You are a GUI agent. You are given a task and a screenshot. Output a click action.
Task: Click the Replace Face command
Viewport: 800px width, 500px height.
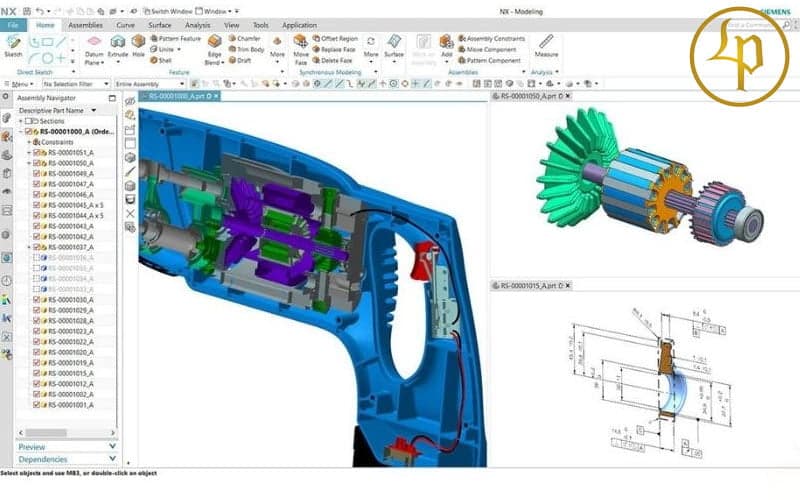334,49
